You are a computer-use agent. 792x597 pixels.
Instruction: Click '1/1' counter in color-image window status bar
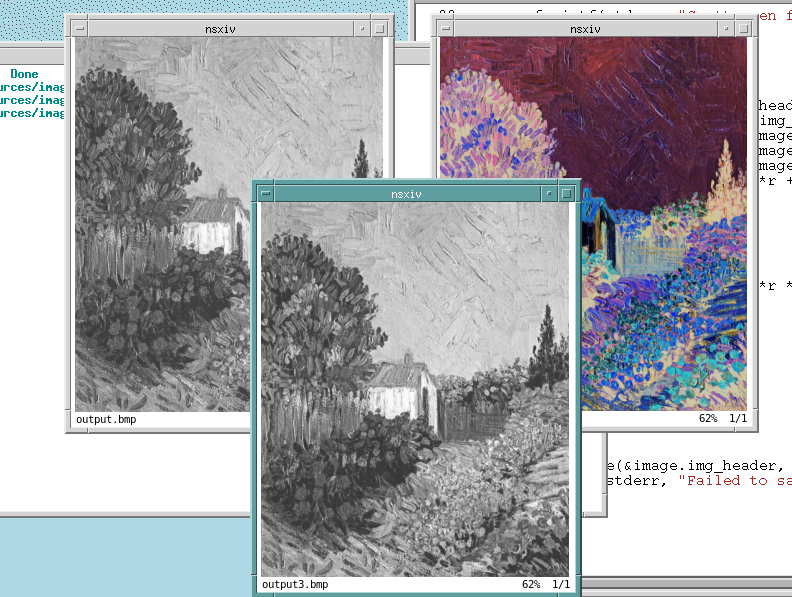(738, 418)
